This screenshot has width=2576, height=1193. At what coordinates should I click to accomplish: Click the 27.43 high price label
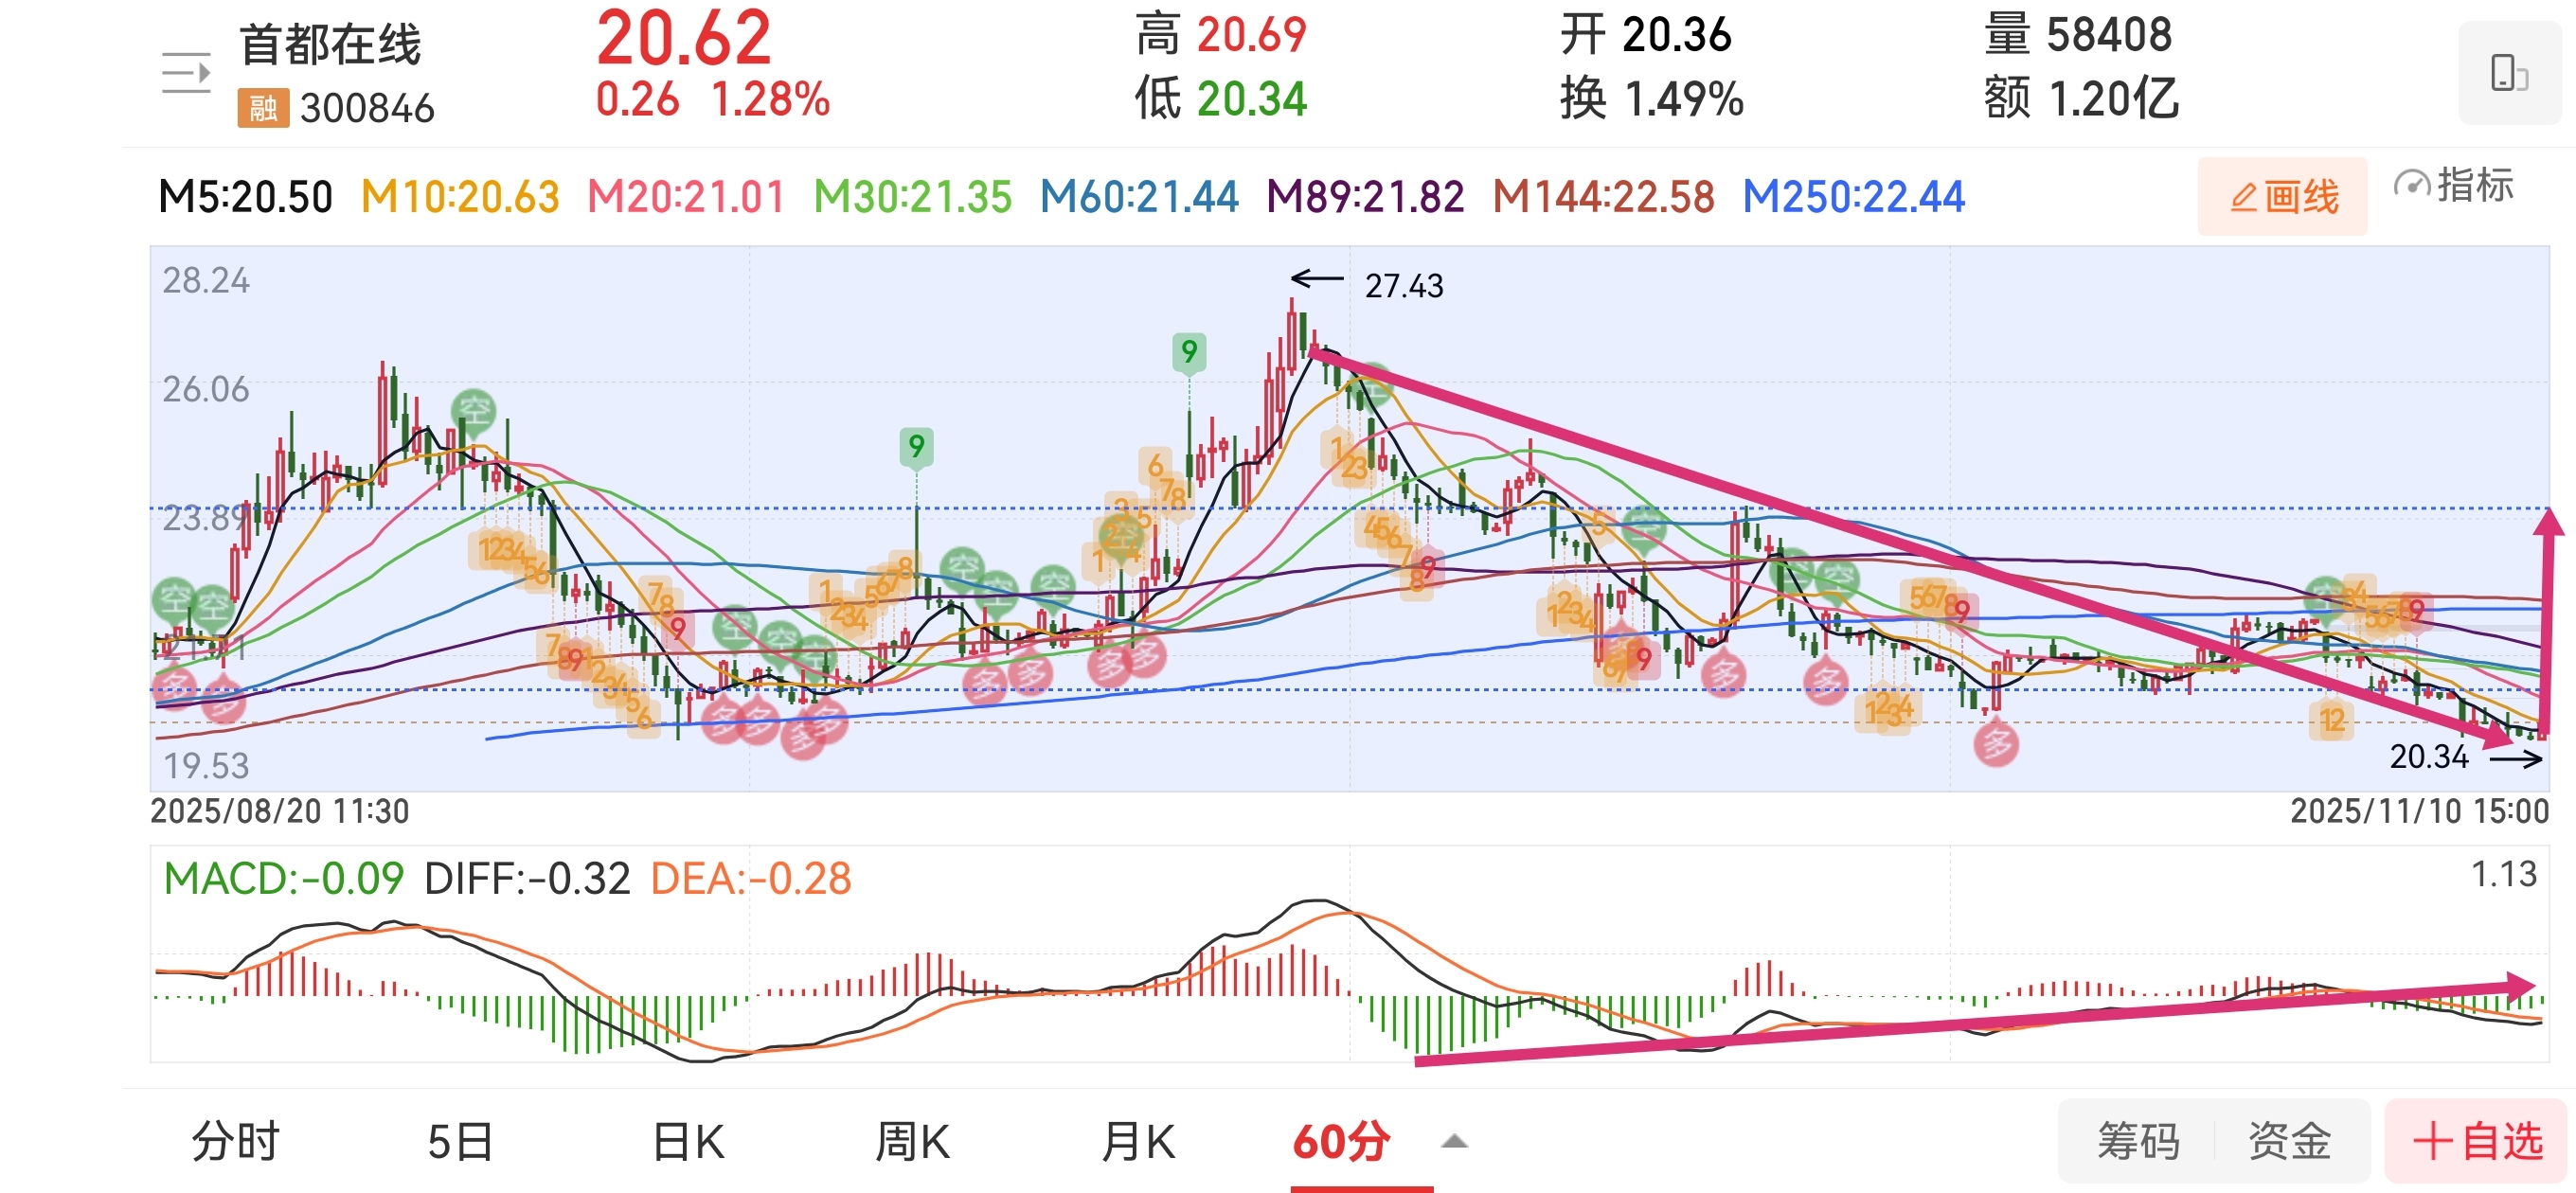coord(1403,287)
